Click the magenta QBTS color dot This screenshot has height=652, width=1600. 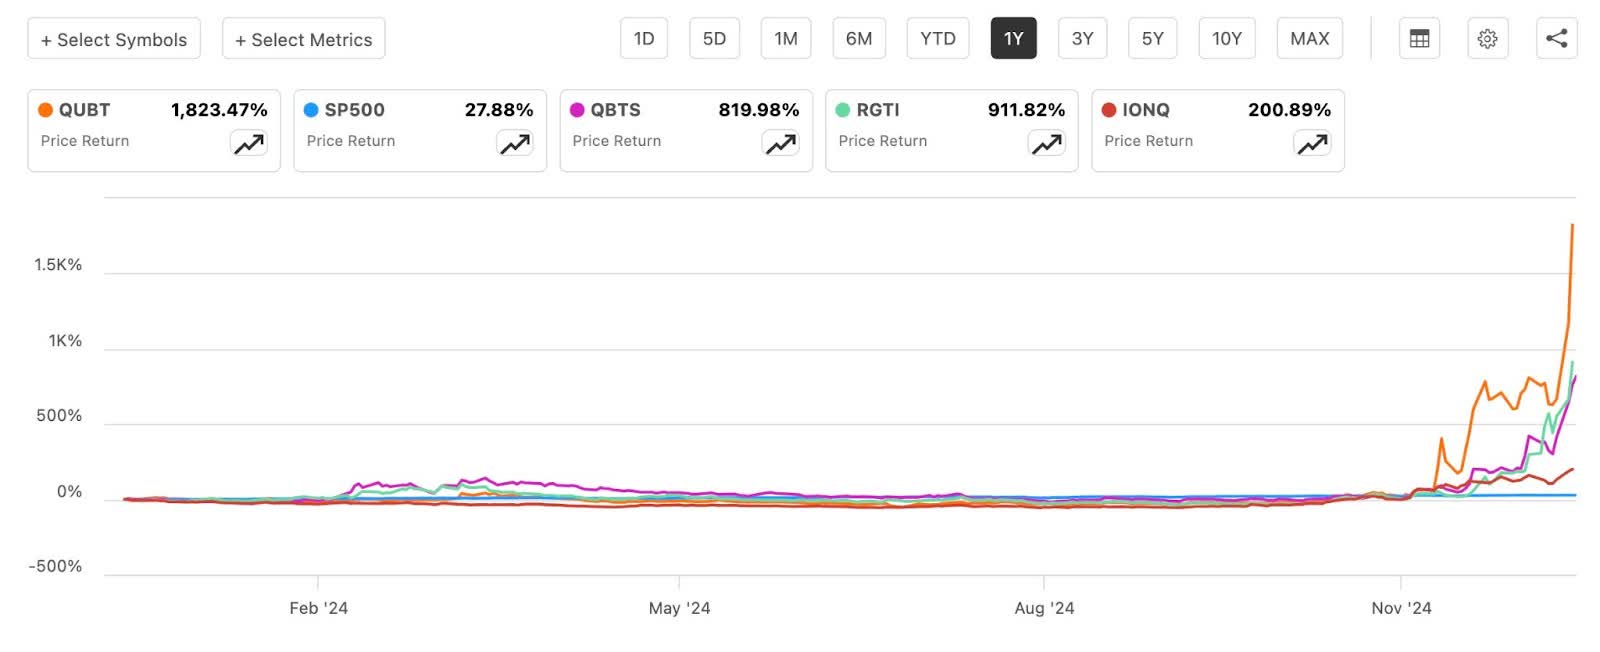[x=577, y=110]
